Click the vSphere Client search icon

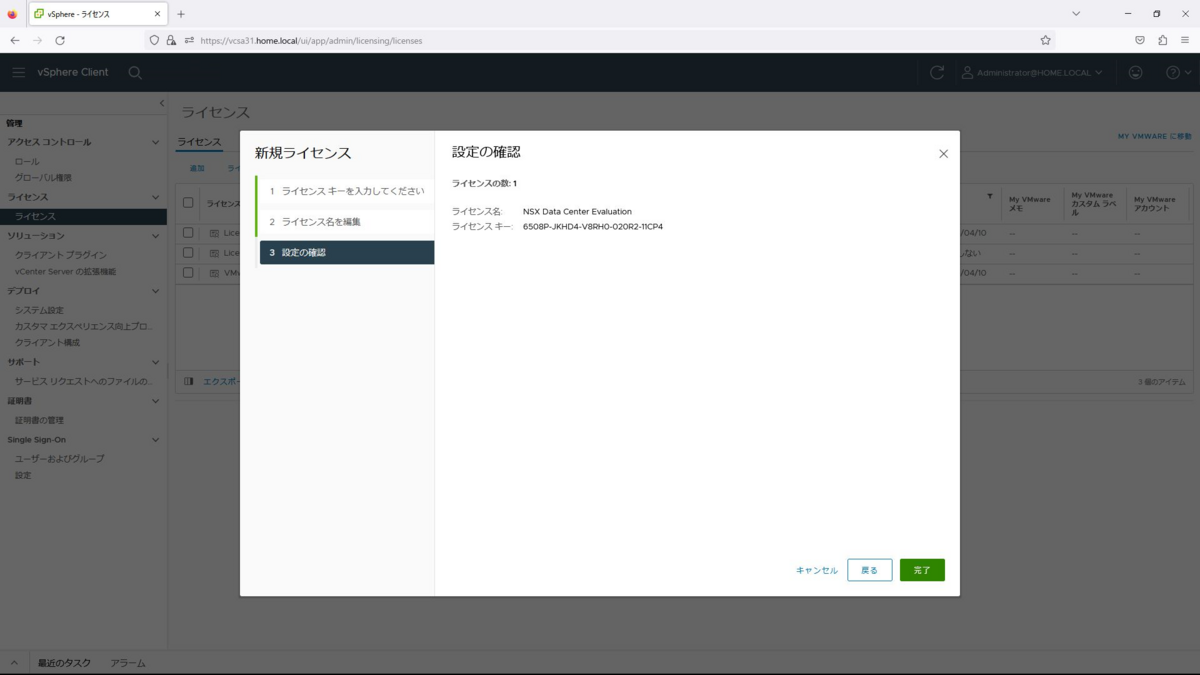[135, 72]
